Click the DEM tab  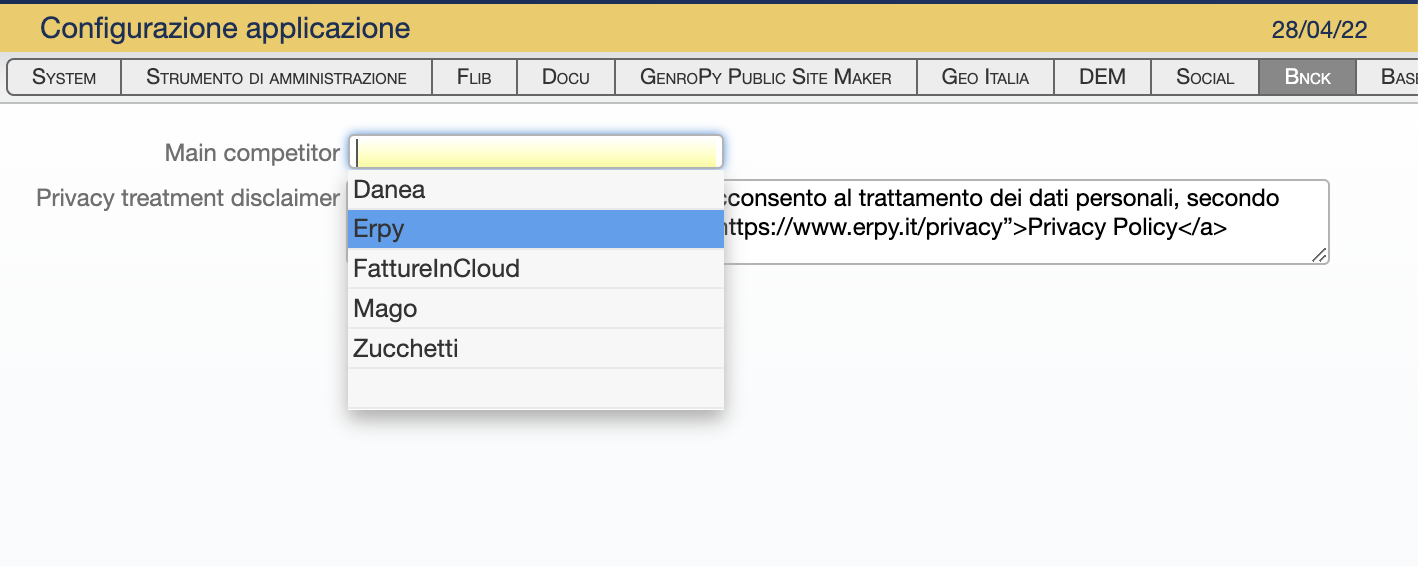coord(1102,77)
